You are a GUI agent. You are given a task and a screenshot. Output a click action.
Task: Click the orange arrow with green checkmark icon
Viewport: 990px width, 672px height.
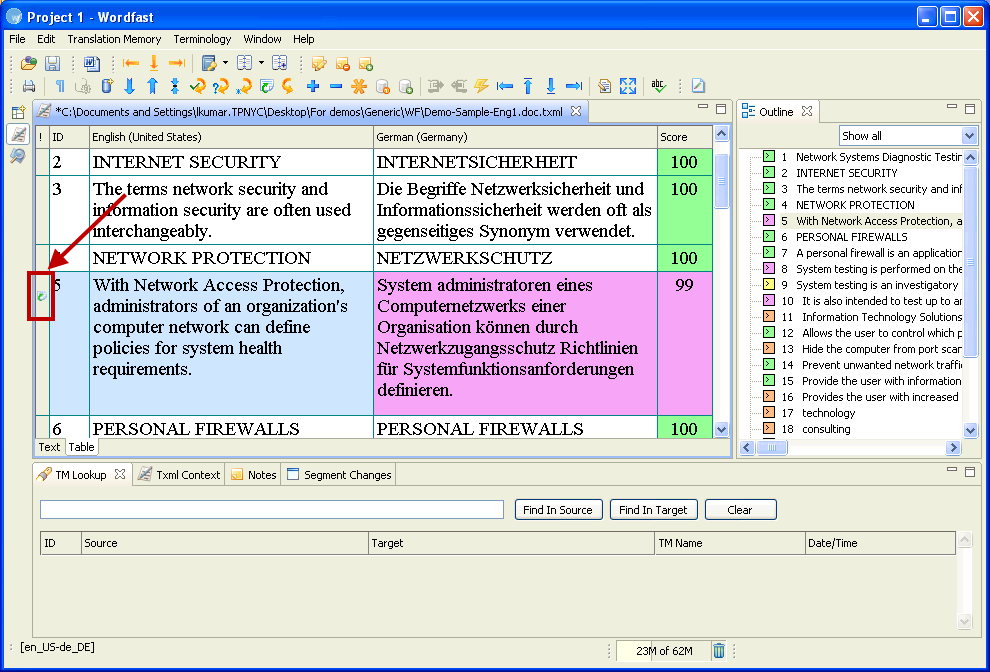pos(198,86)
